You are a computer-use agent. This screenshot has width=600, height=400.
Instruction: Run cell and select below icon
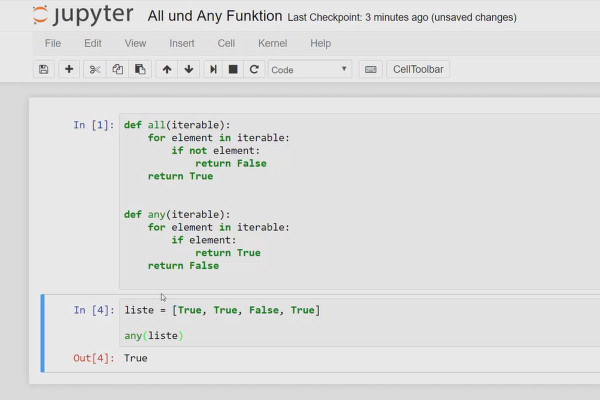point(214,69)
